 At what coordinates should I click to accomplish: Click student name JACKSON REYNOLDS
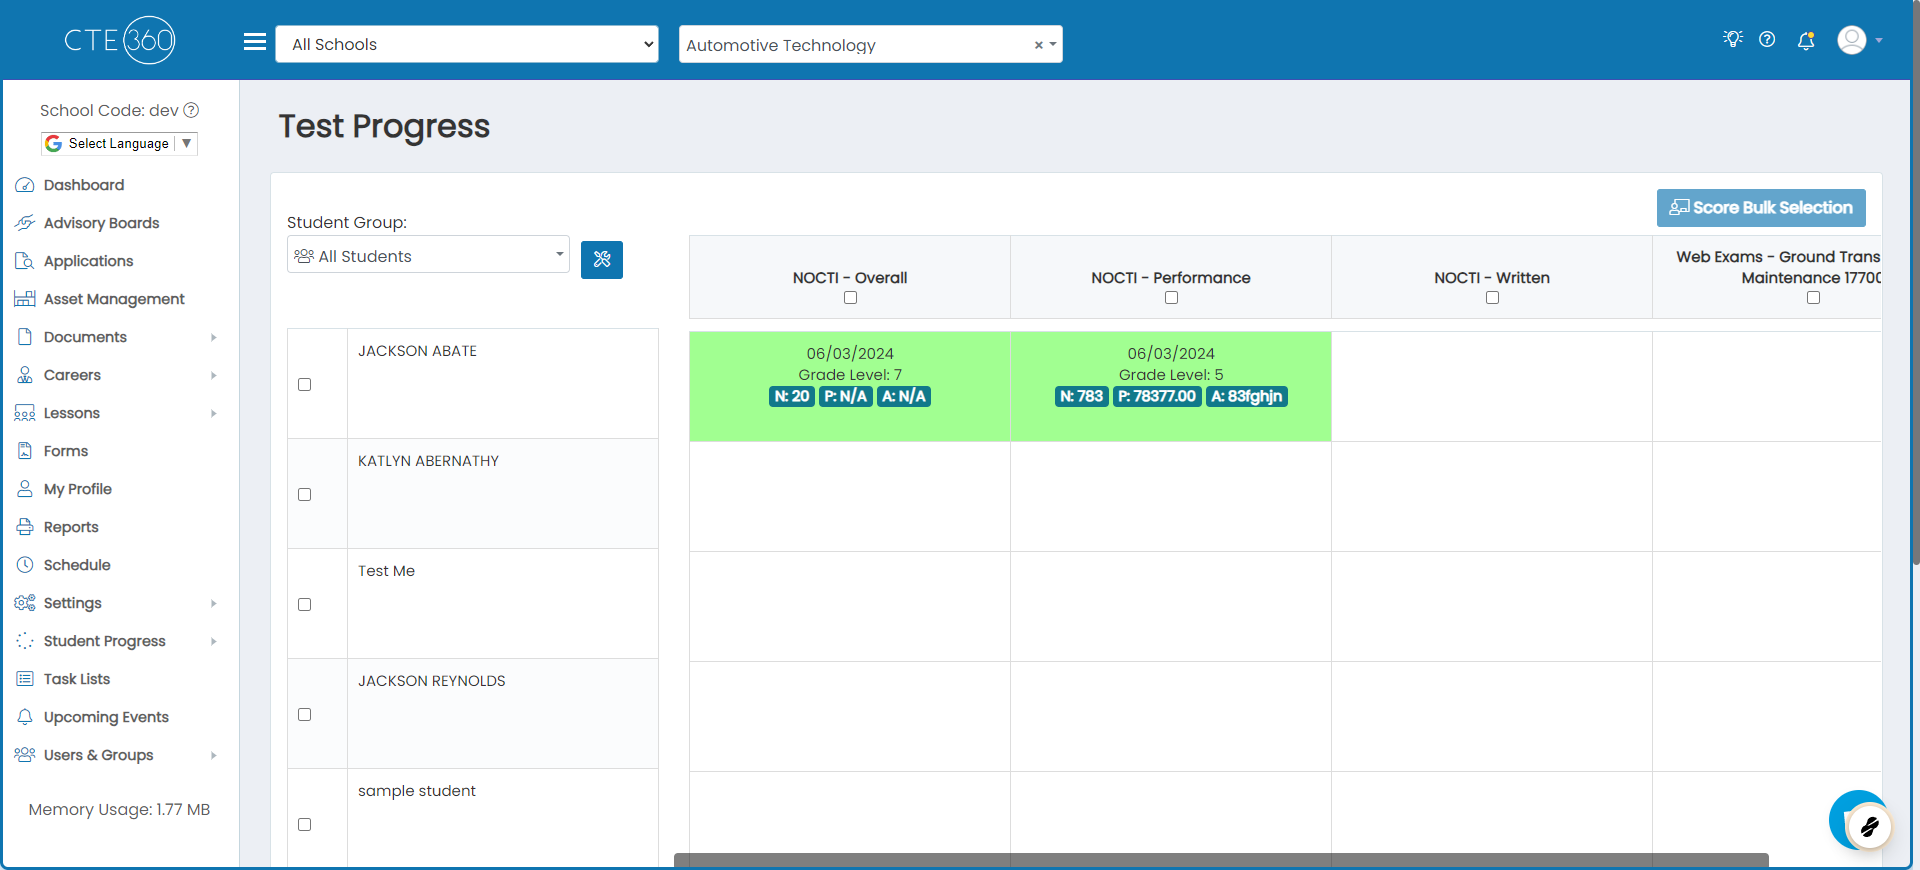(x=432, y=681)
